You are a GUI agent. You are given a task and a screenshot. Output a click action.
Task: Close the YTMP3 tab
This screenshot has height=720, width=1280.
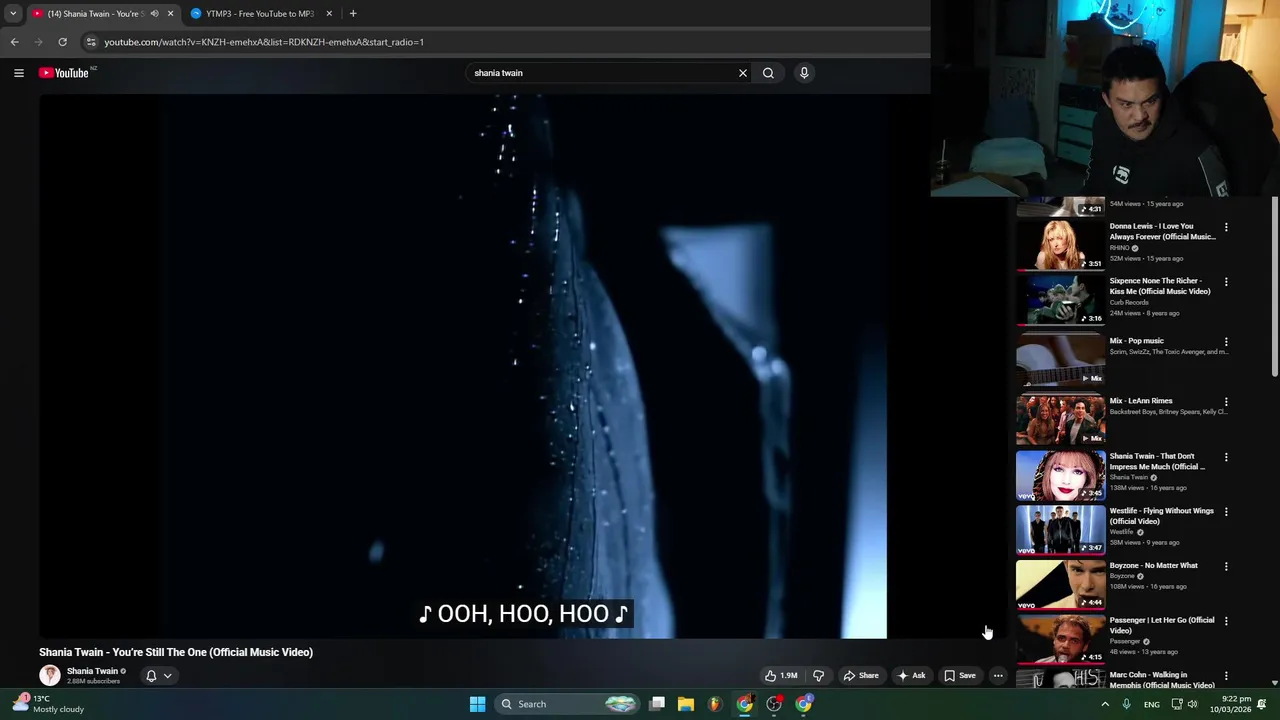pos(329,14)
